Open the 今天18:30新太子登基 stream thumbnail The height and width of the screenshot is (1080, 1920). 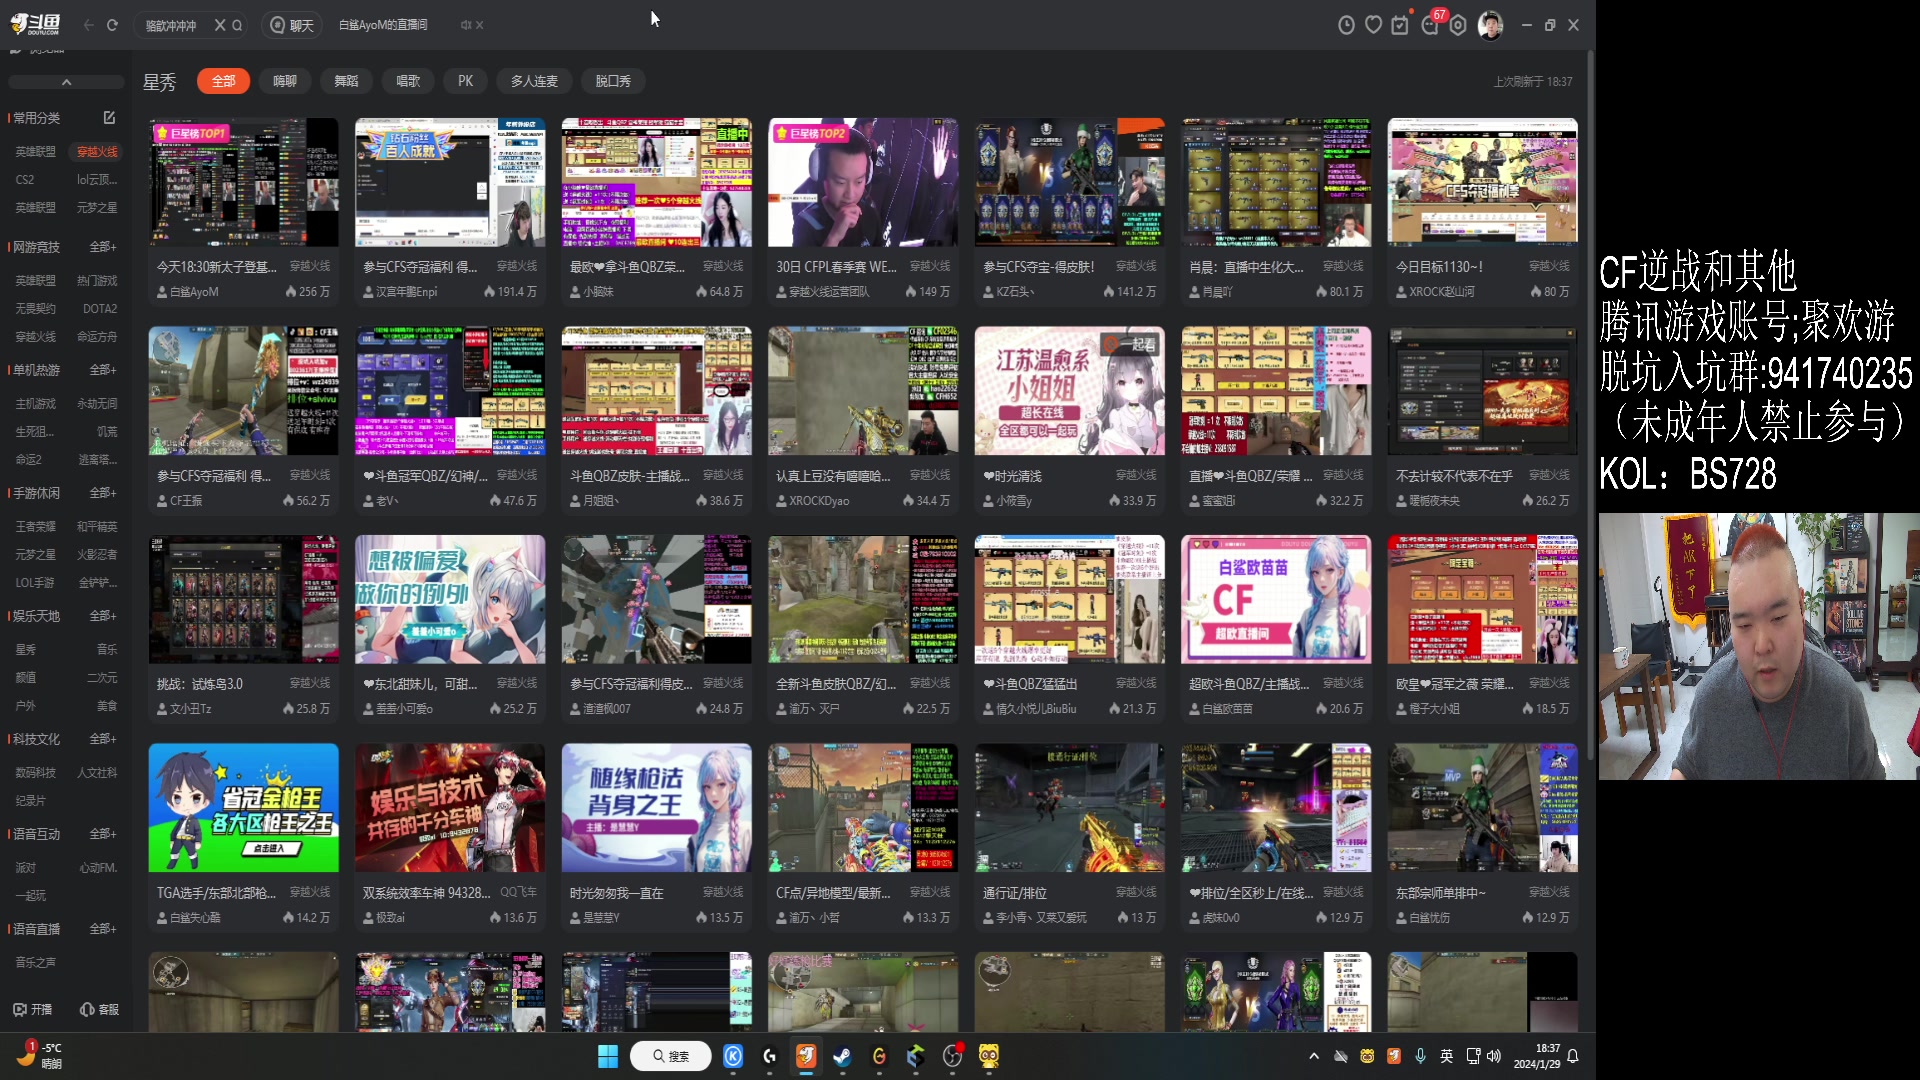click(243, 182)
